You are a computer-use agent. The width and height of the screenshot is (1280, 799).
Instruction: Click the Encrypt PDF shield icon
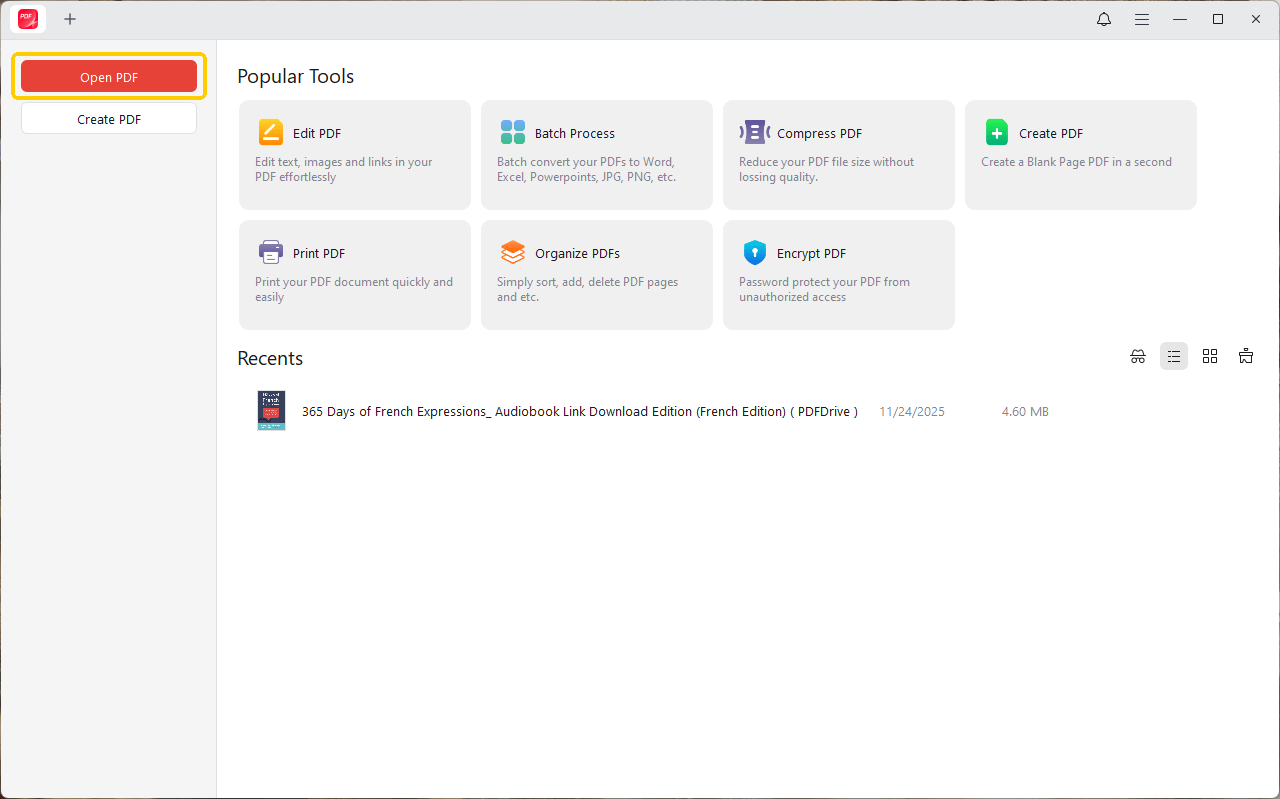[755, 252]
